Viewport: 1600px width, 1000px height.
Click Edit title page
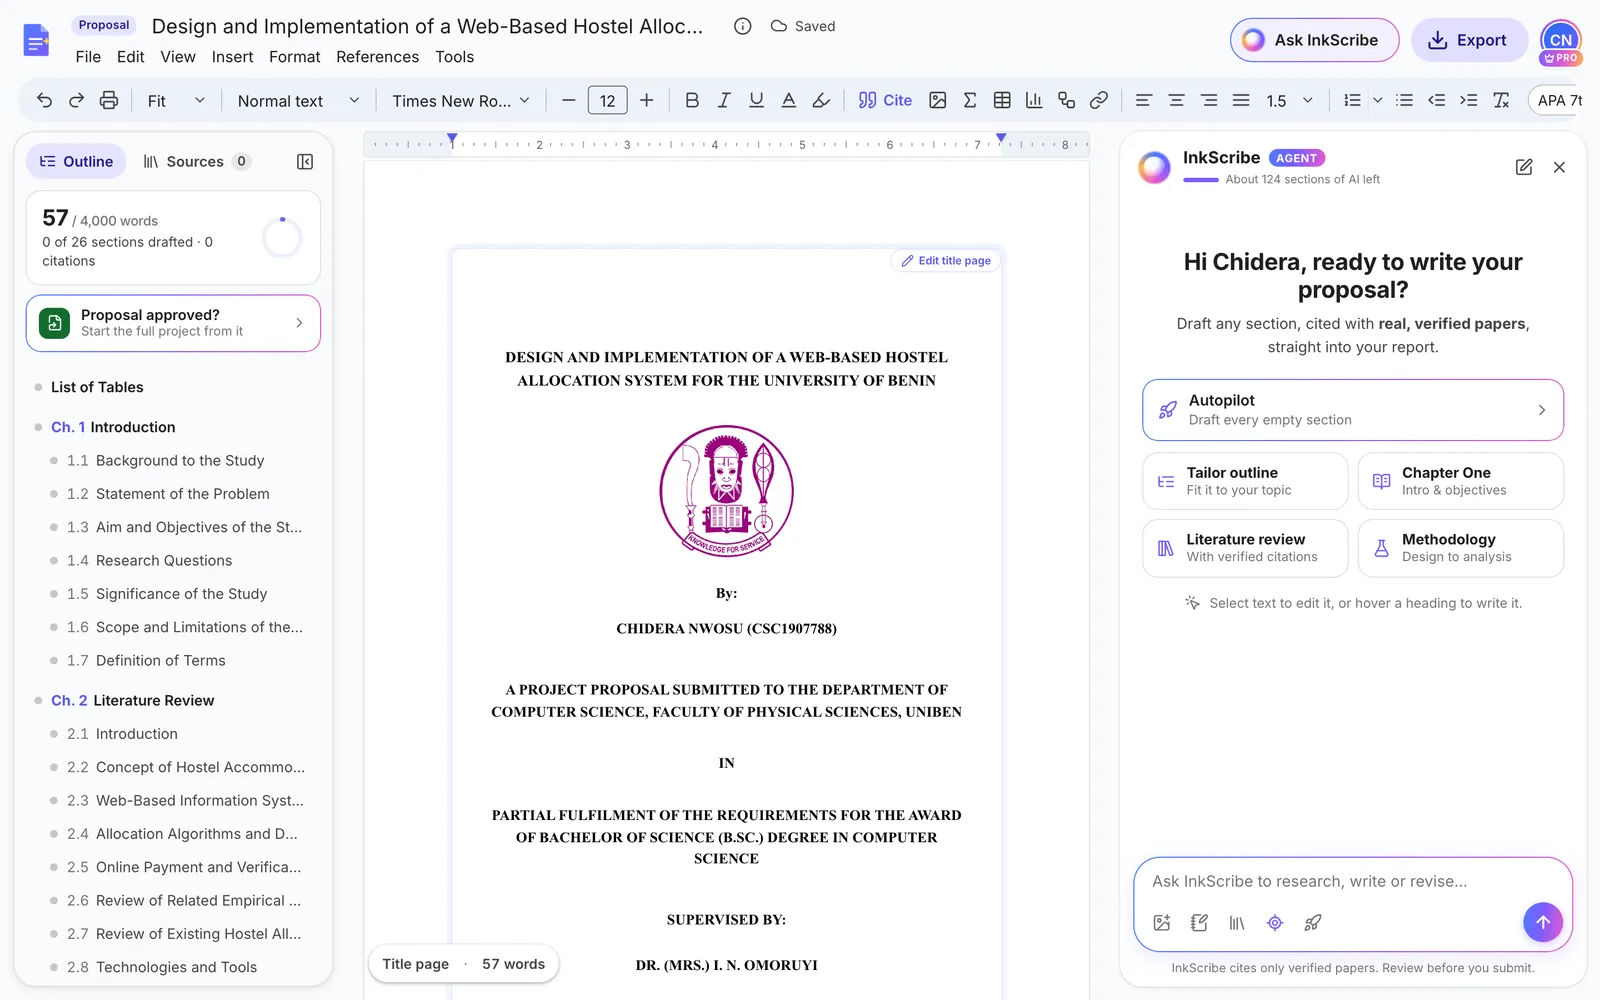coord(945,261)
